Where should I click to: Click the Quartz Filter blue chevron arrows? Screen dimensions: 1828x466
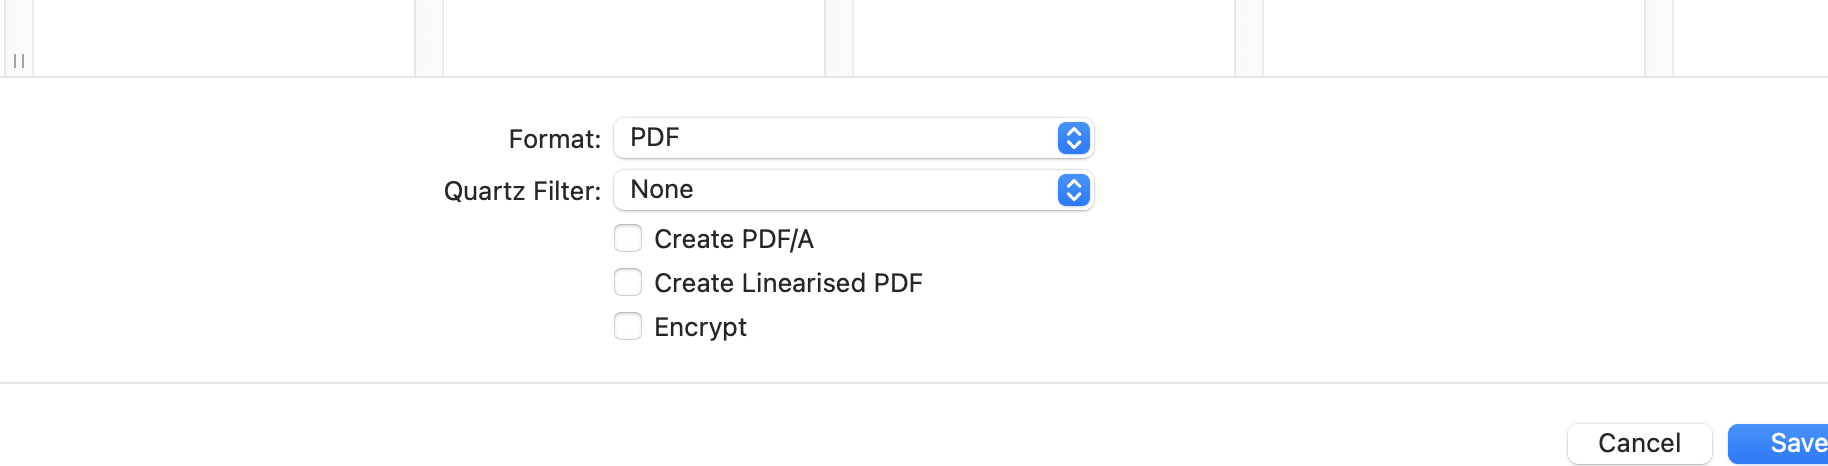[x=1073, y=190]
